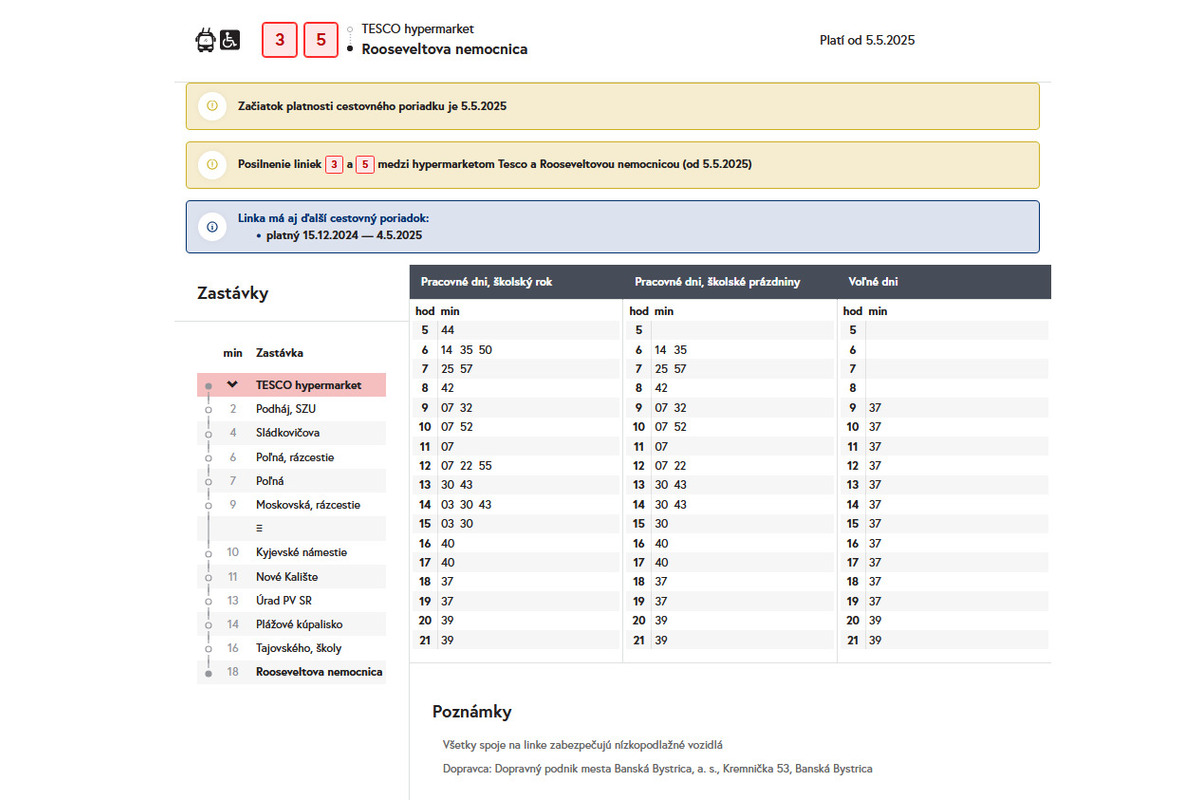This screenshot has width=1200, height=800.
Task: Open small line 3 badge in reinforcement notice
Action: [335, 164]
